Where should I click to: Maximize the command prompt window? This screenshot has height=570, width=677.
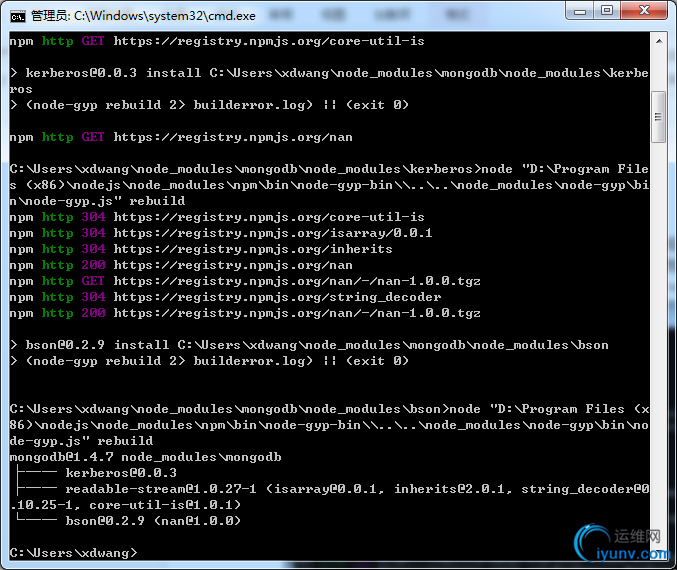pyautogui.click(x=607, y=11)
